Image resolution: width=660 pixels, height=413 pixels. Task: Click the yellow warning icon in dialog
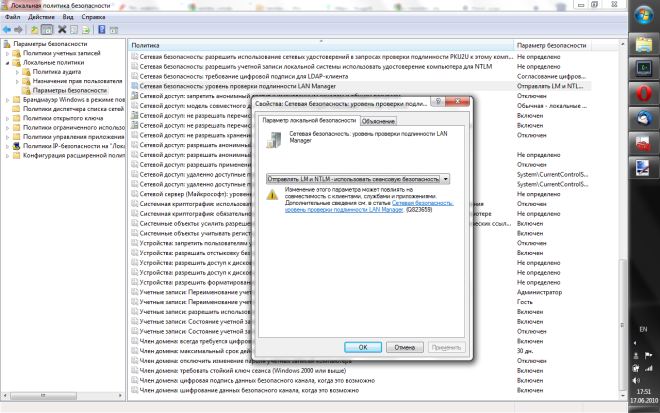pyautogui.click(x=272, y=195)
